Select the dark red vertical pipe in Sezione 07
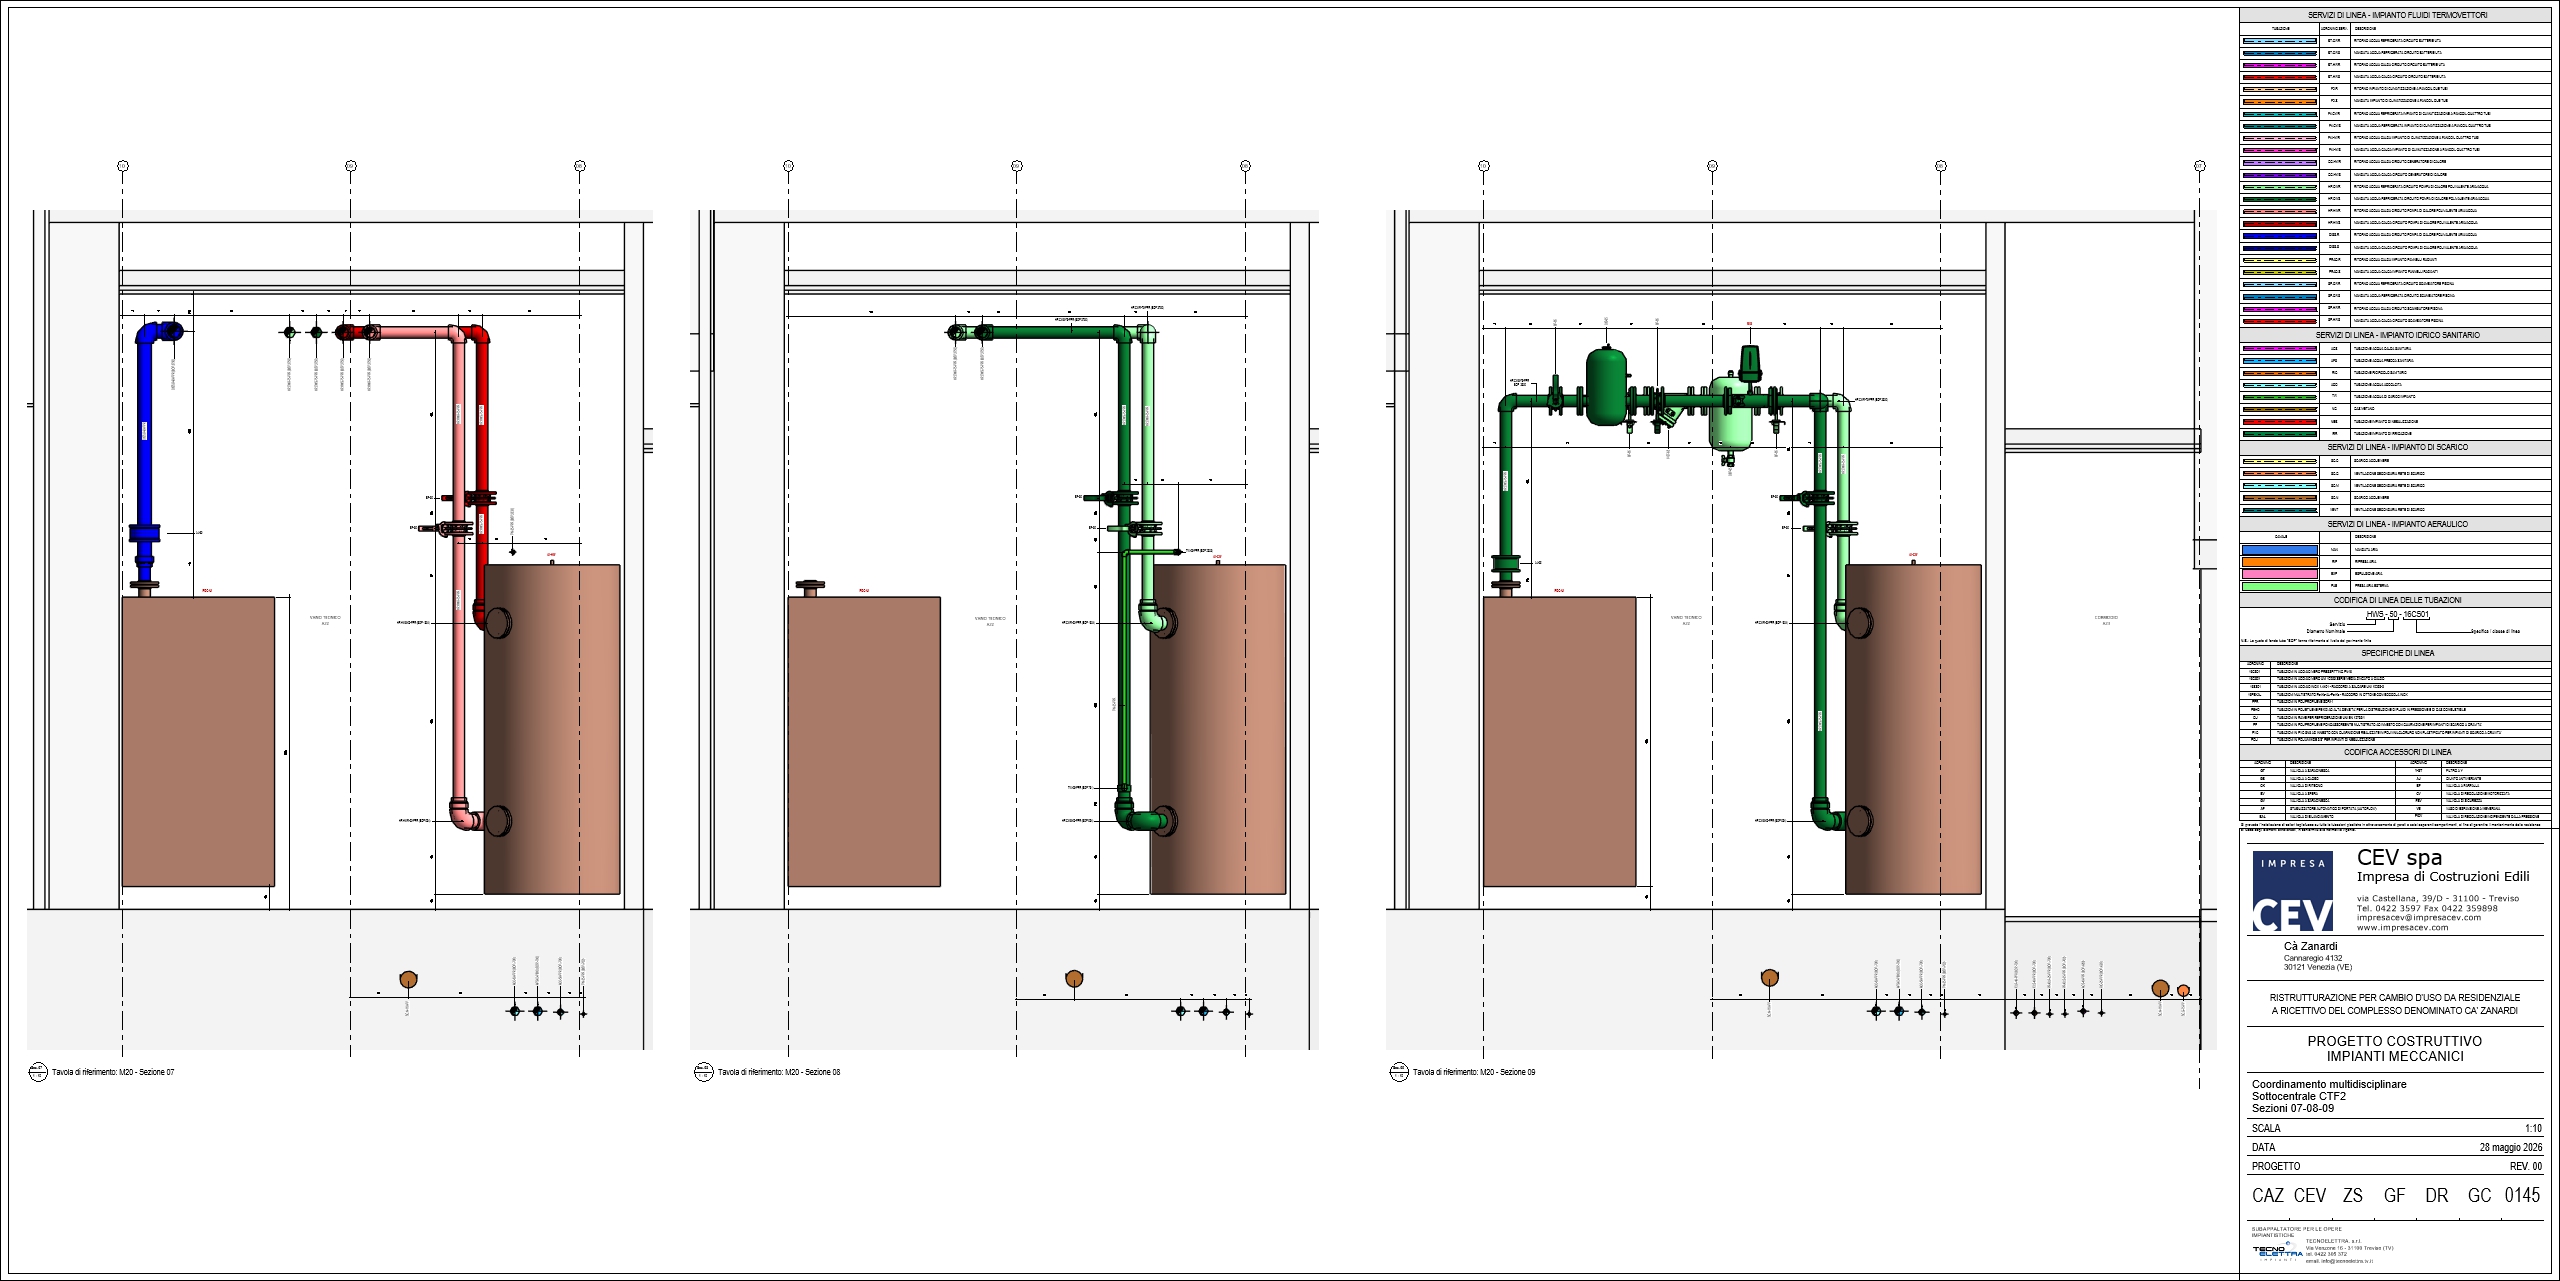This screenshot has width=2560, height=1281. [482, 470]
